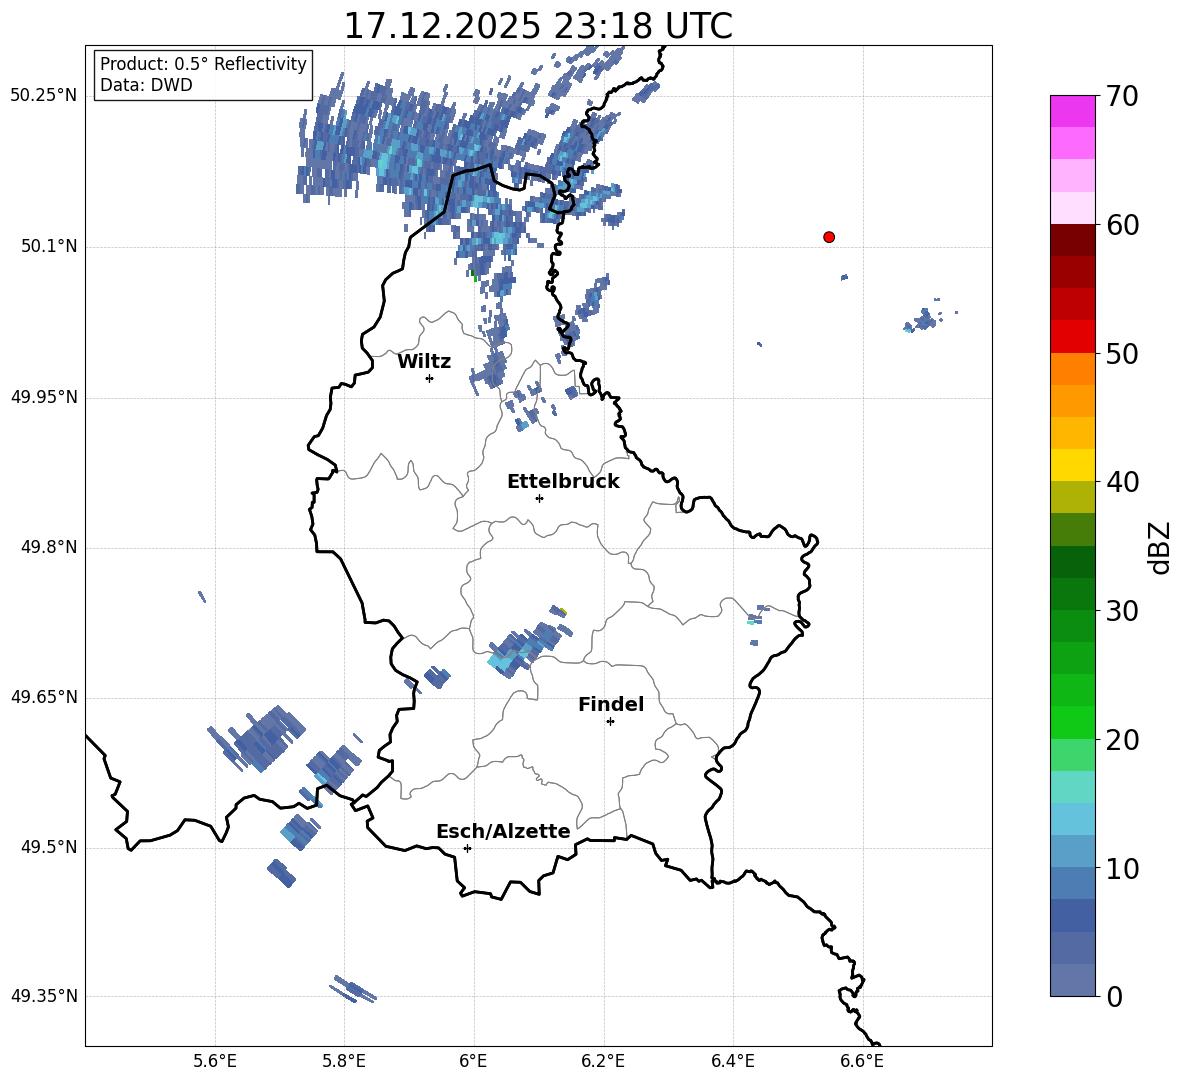Click the Data: DWD source text
The height and width of the screenshot is (1081, 1184).
tap(146, 85)
